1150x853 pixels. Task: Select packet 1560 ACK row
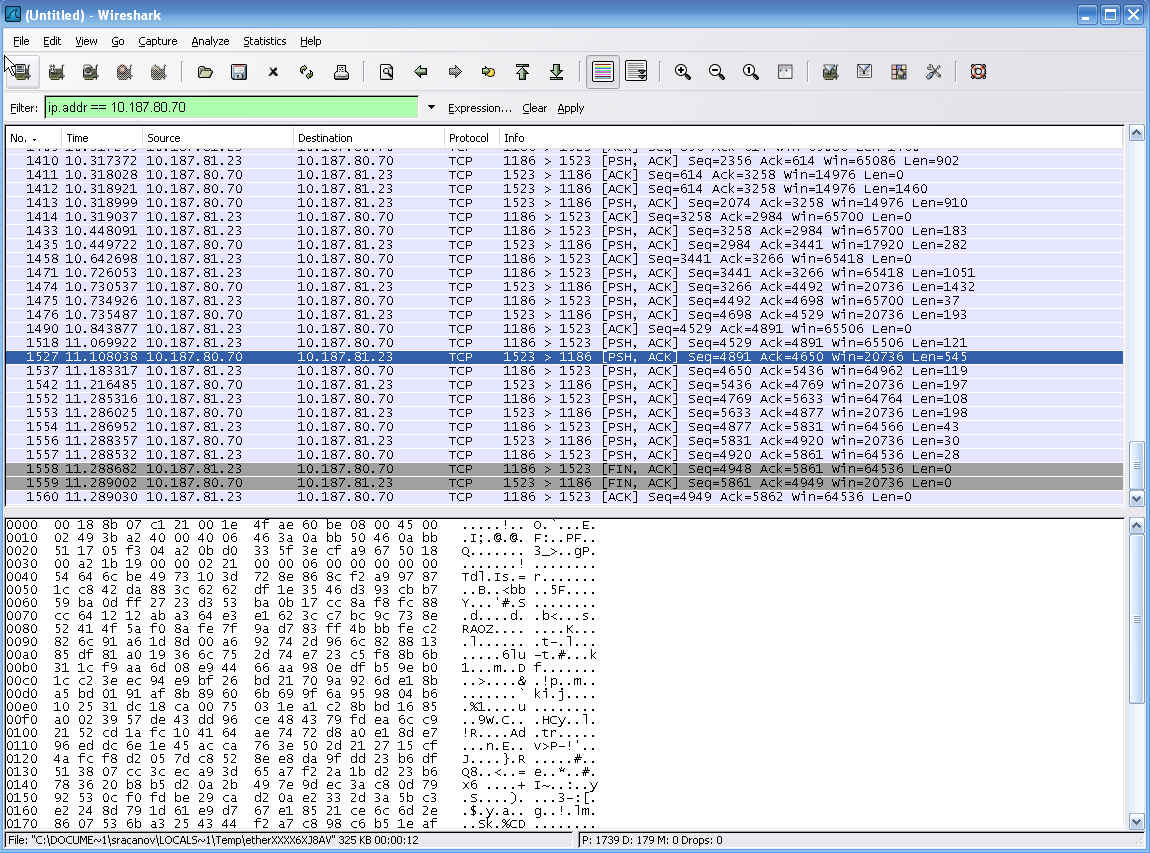click(564, 497)
